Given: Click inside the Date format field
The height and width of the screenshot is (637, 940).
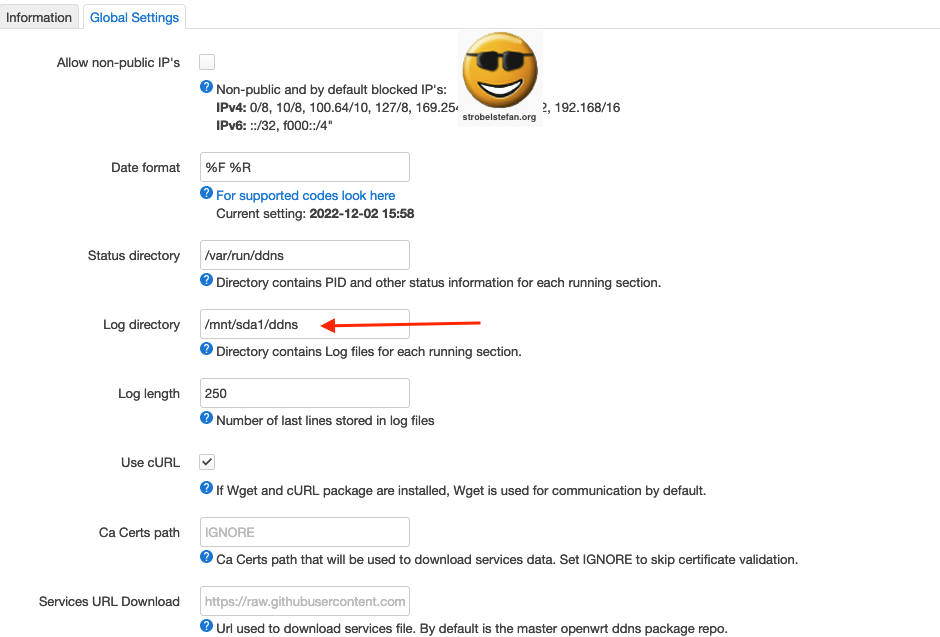Looking at the screenshot, I should [304, 166].
